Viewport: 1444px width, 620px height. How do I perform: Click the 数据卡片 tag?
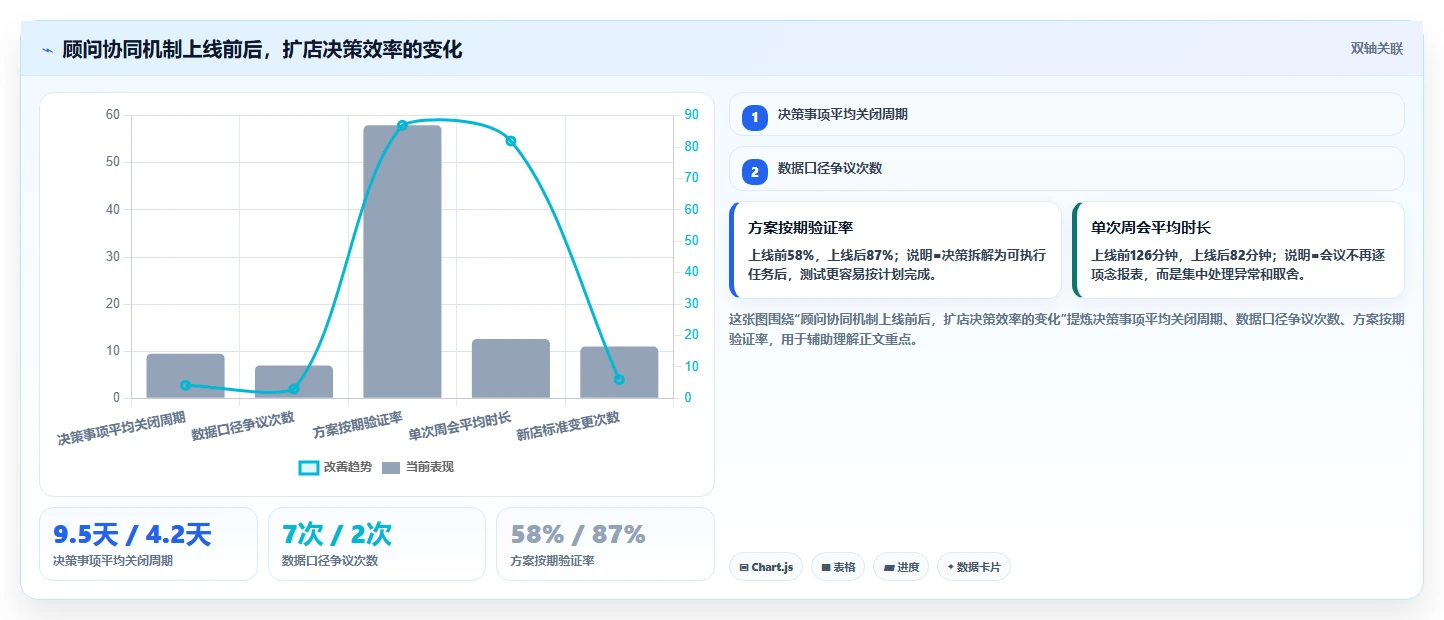pos(974,567)
